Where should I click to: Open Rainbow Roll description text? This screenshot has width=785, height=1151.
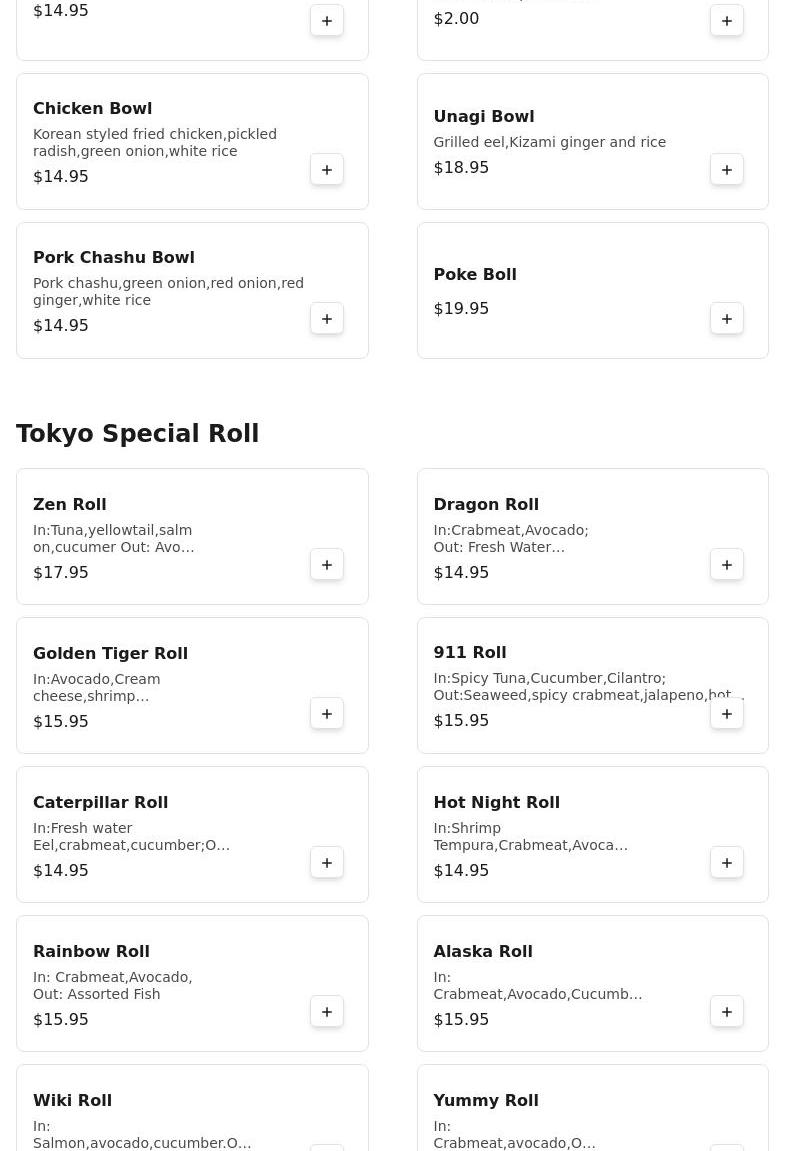[x=112, y=986]
